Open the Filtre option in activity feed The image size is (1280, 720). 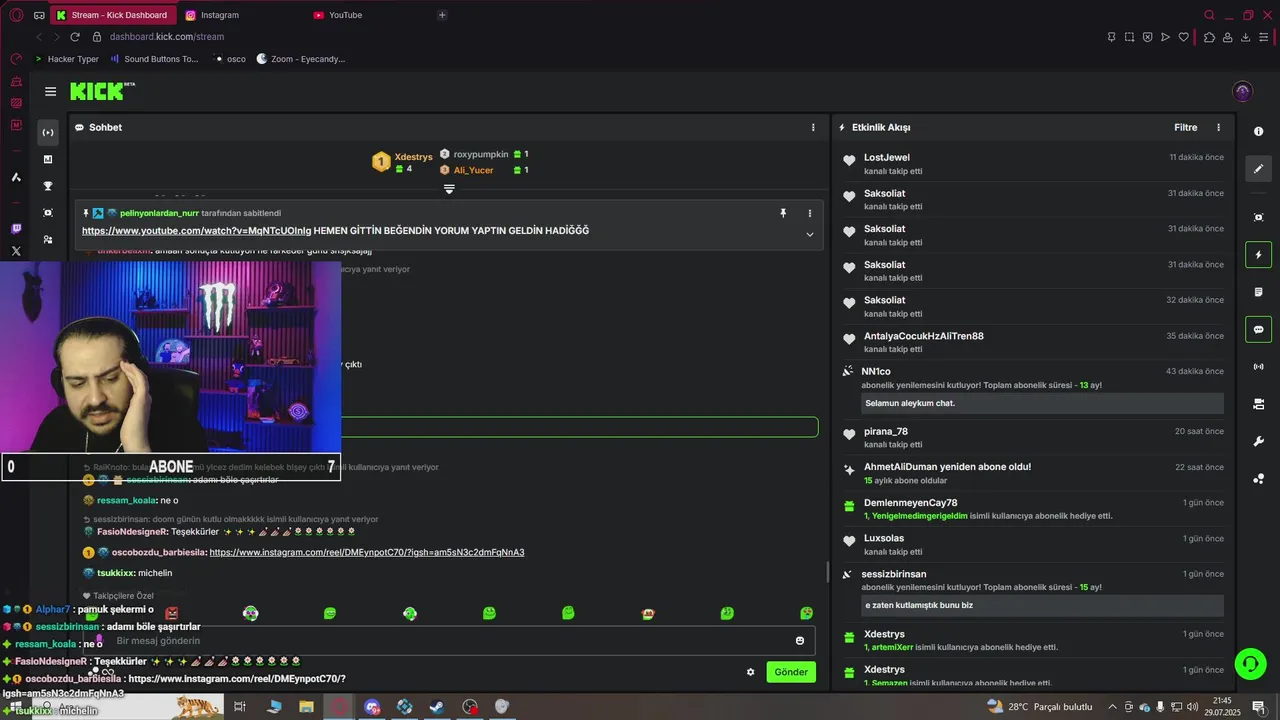(x=1185, y=127)
